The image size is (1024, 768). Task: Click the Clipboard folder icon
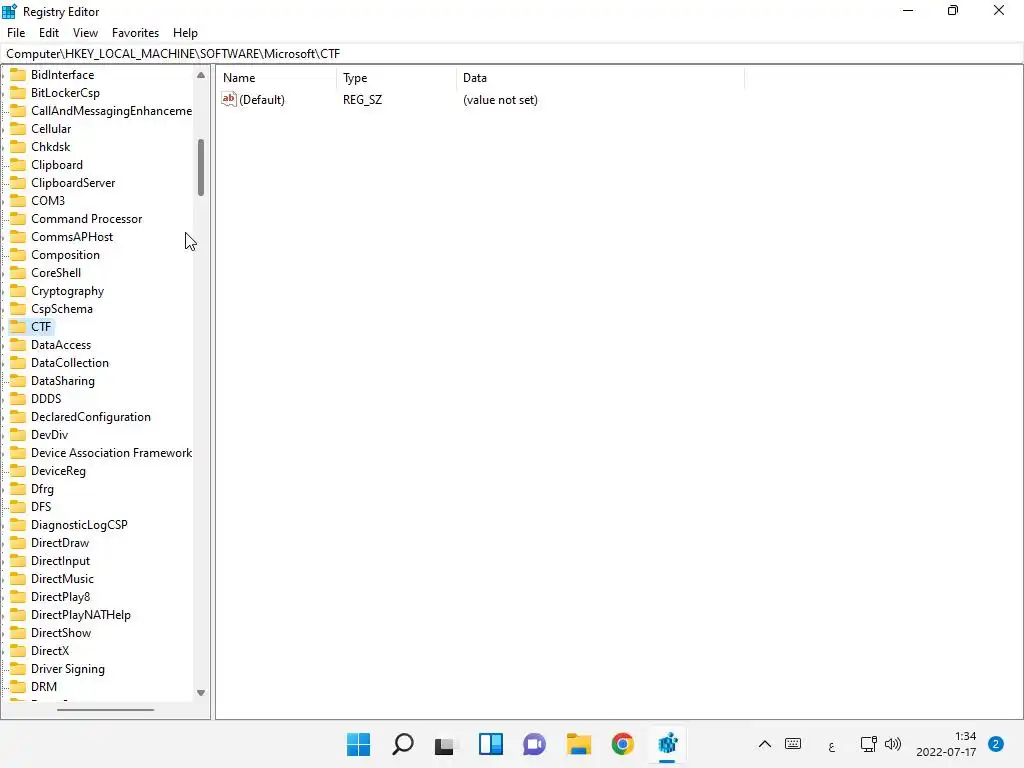[18, 165]
